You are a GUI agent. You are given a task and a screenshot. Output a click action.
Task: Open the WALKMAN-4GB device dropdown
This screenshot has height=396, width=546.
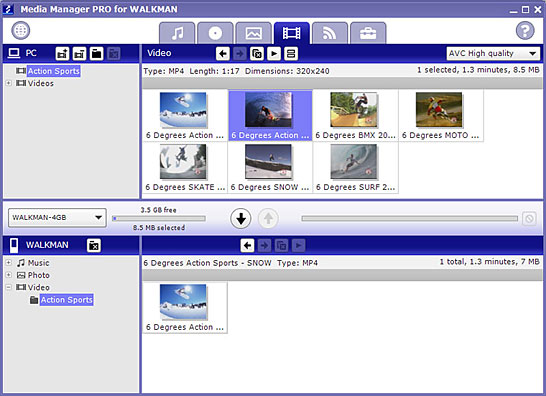point(57,218)
